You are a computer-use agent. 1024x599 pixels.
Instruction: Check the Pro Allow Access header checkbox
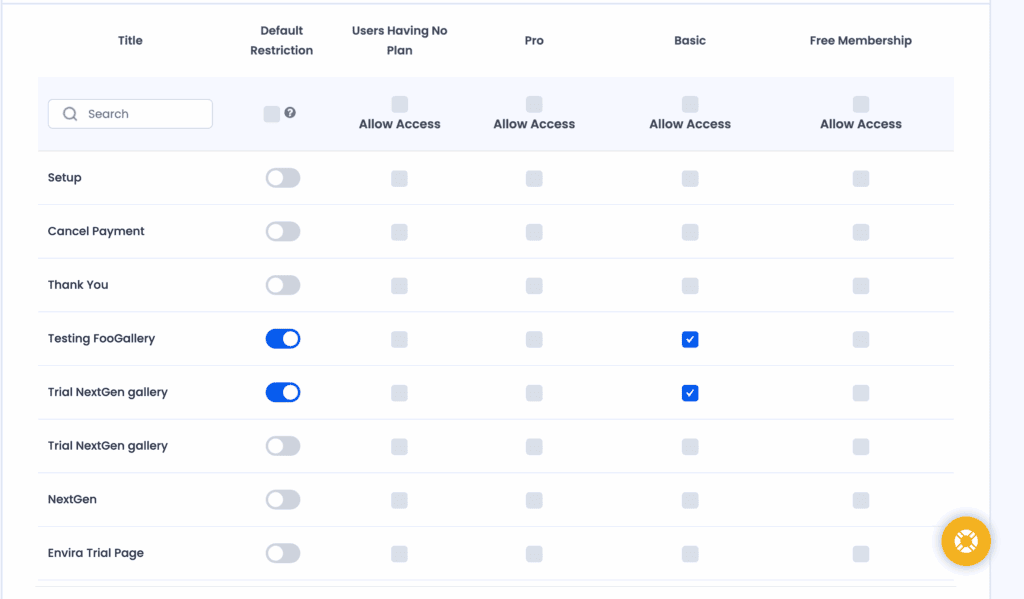(x=534, y=104)
